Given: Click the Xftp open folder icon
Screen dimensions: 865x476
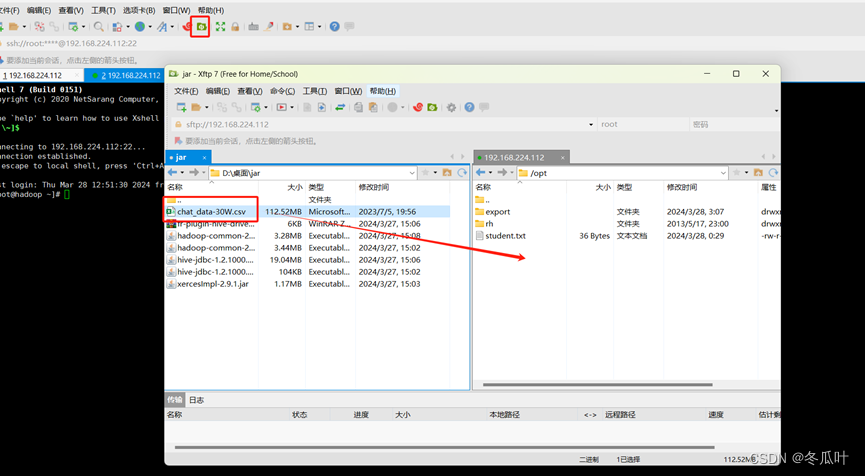Looking at the screenshot, I should pyautogui.click(x=196, y=107).
